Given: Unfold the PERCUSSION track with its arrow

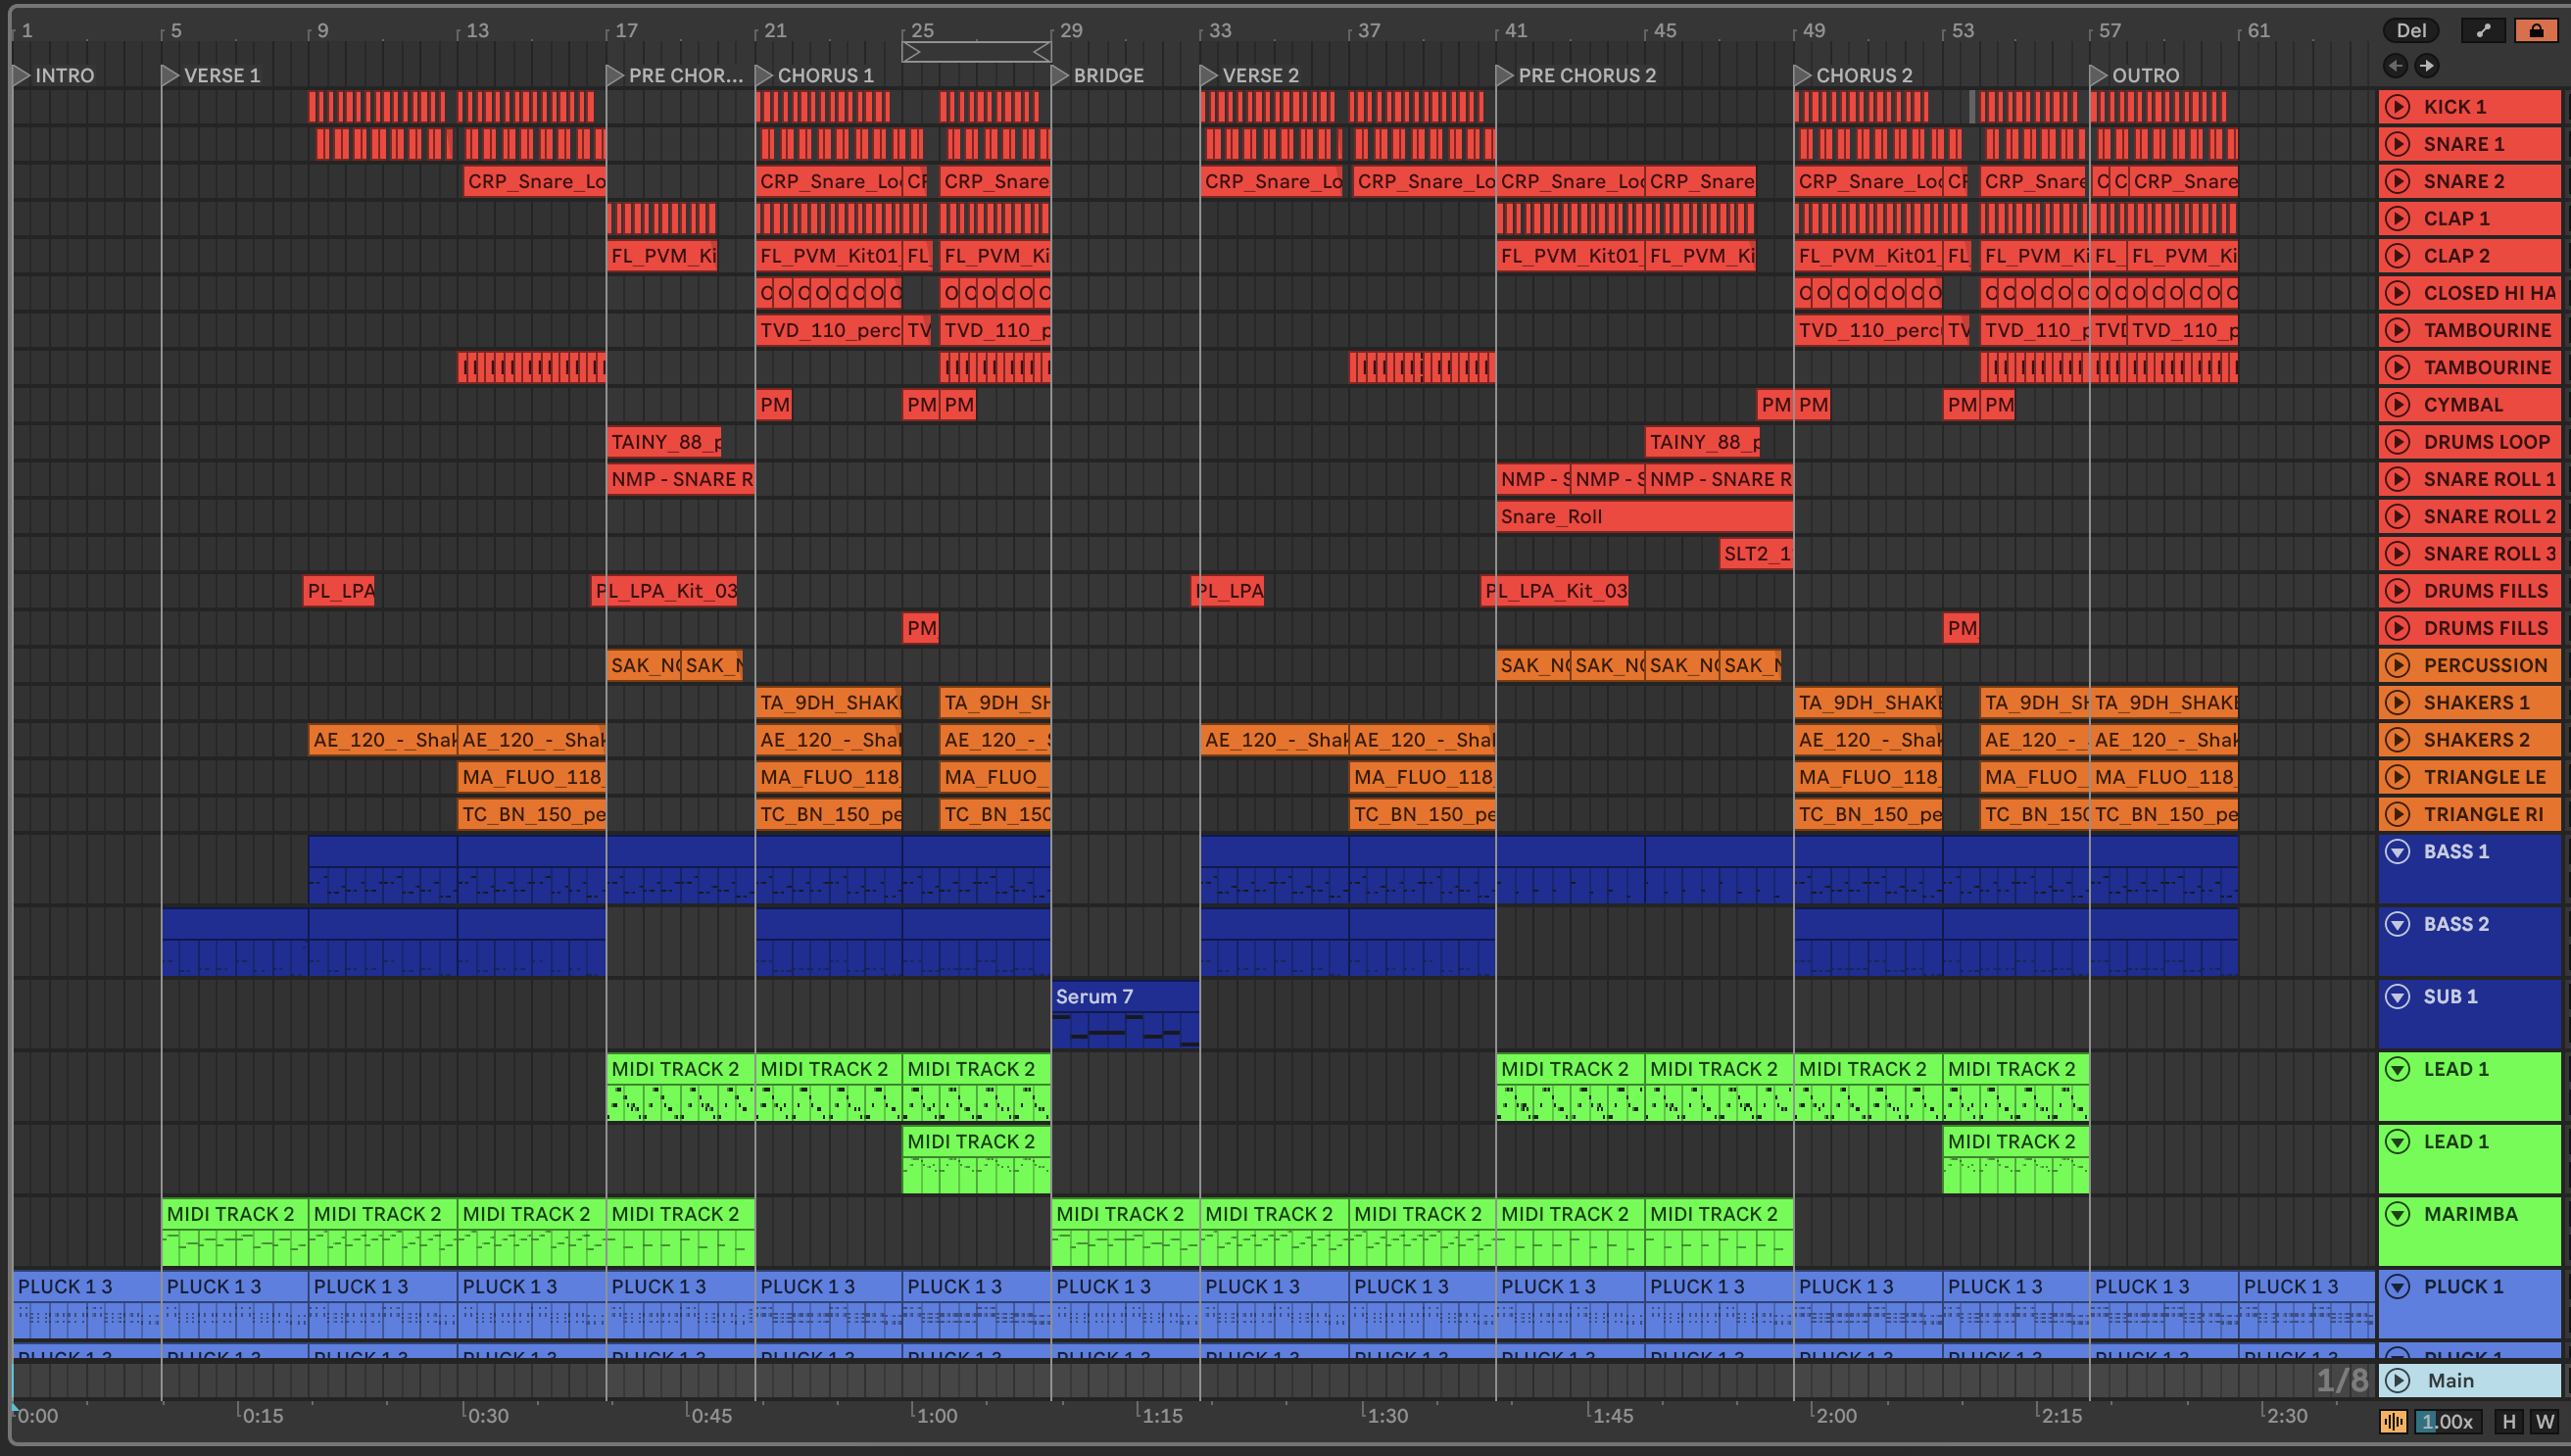Looking at the screenshot, I should (x=2398, y=665).
